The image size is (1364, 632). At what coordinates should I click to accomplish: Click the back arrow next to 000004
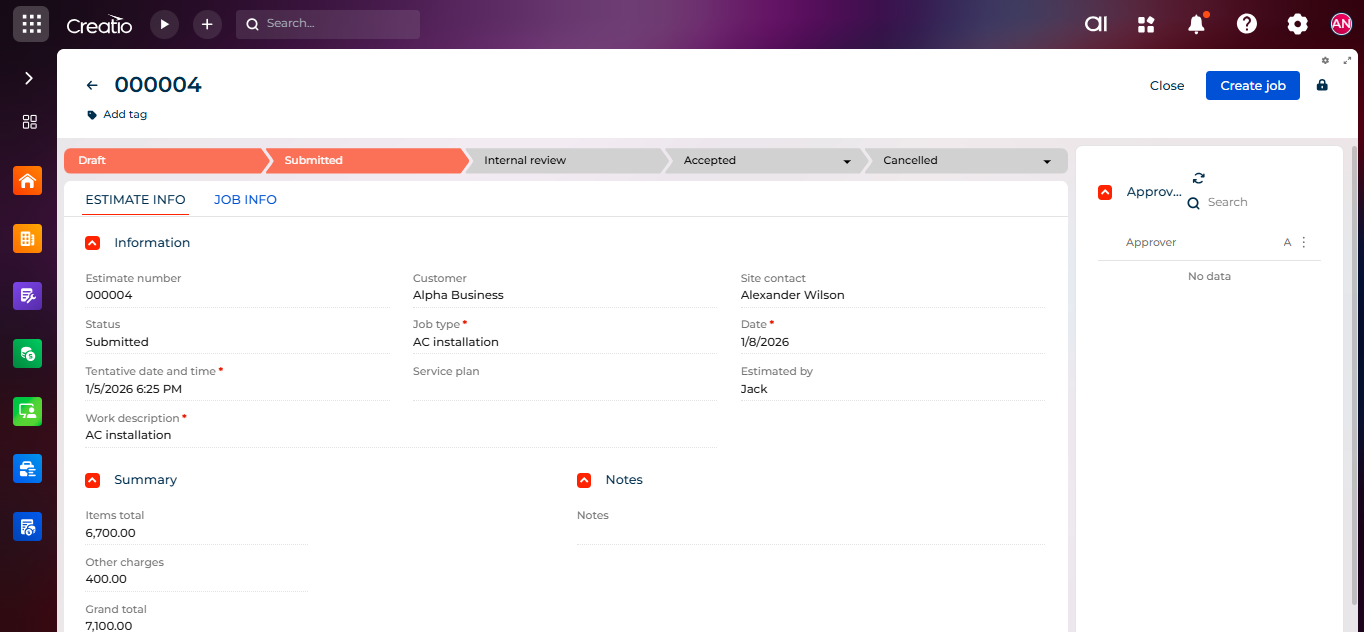click(x=92, y=86)
